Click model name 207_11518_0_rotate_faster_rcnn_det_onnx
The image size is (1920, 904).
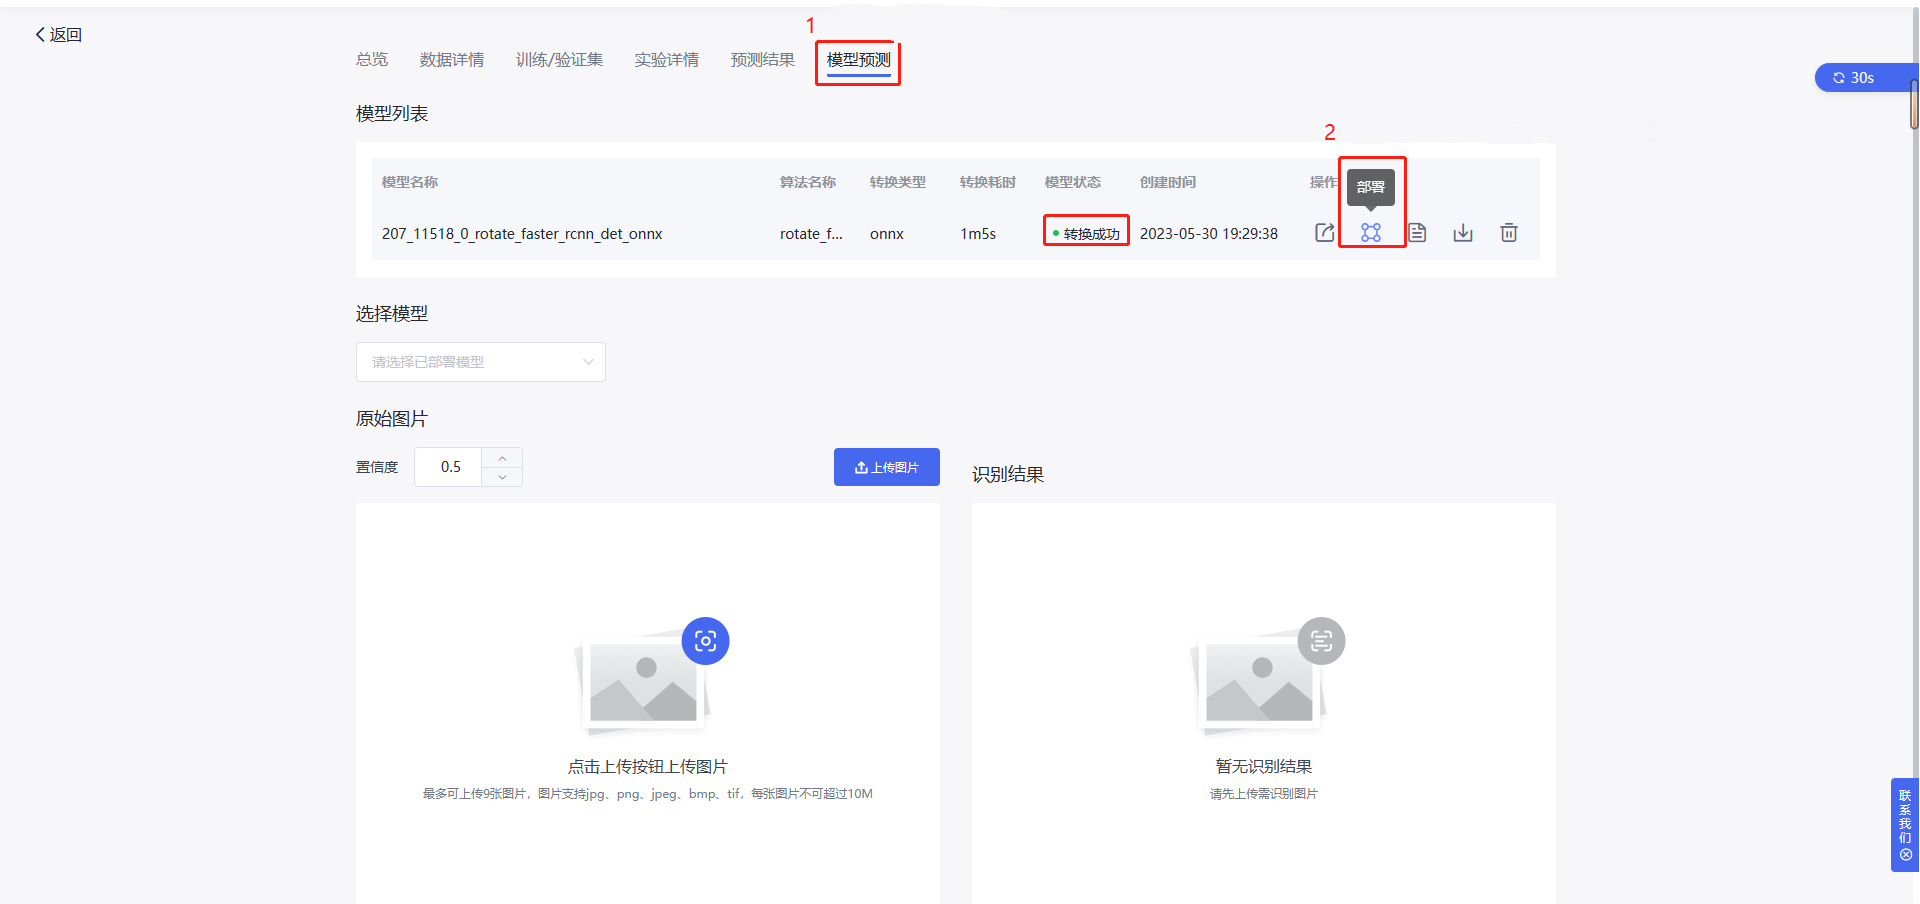tap(522, 234)
